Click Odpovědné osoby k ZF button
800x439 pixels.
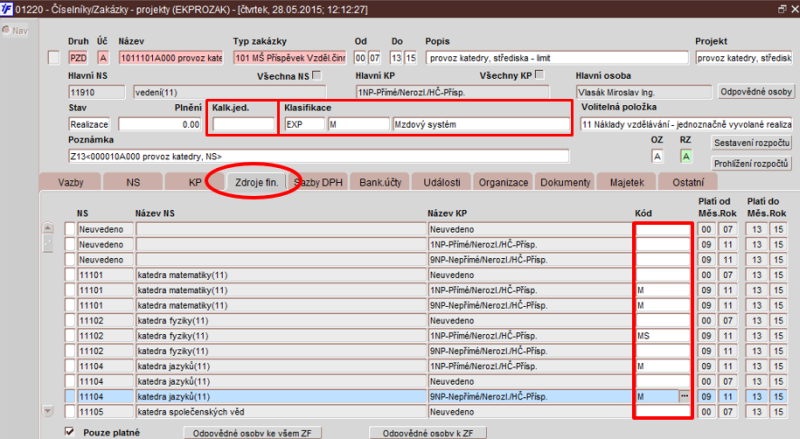[428, 433]
